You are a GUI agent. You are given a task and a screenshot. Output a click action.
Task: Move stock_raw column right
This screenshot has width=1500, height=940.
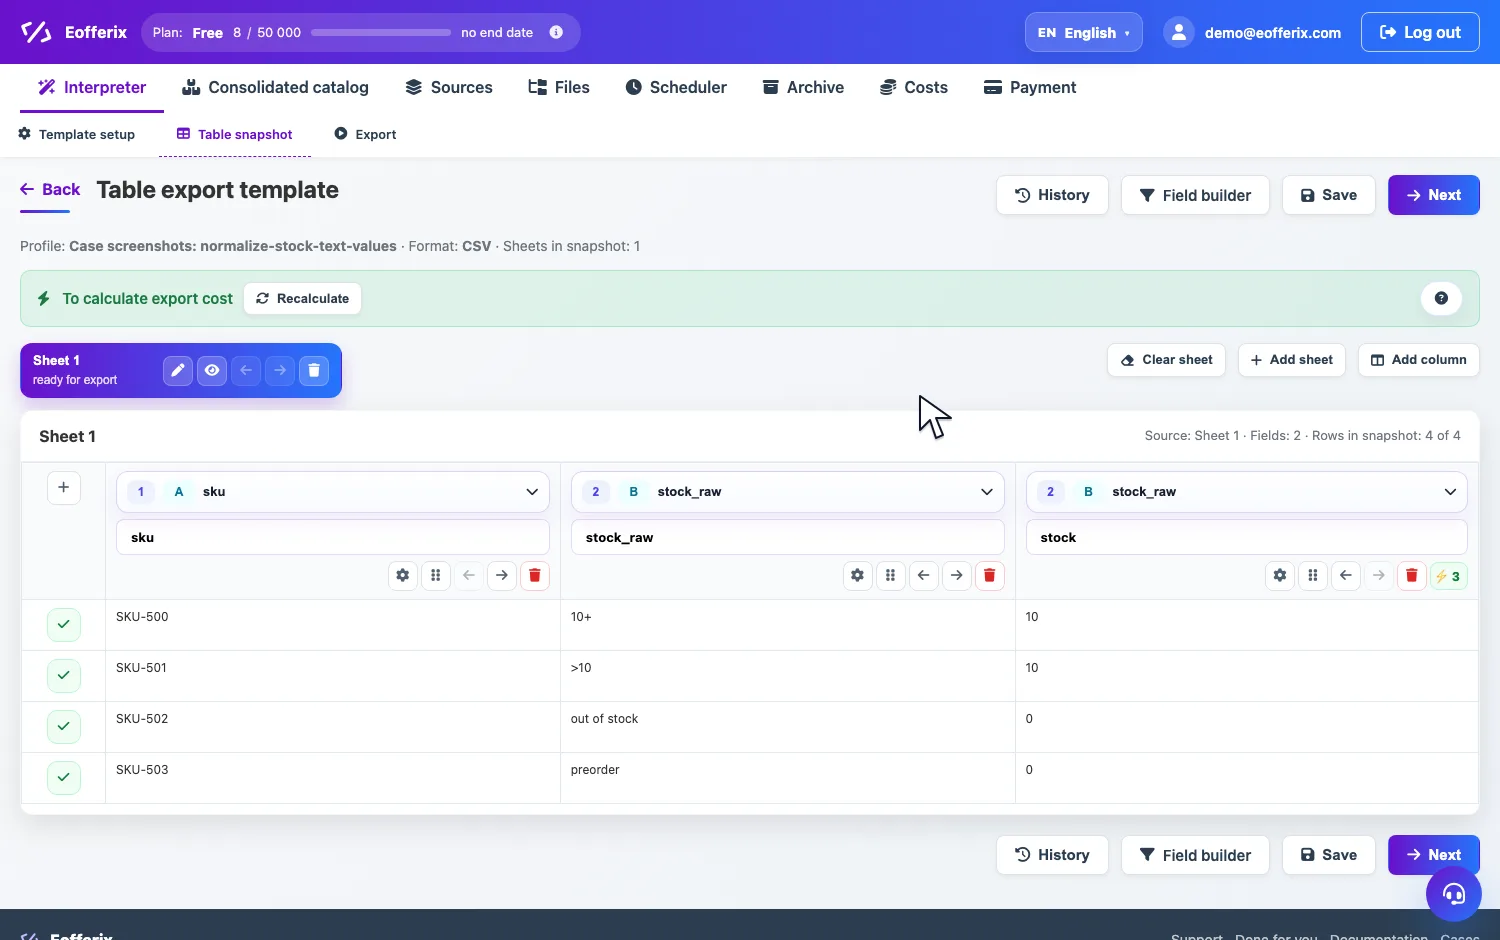[957, 575]
